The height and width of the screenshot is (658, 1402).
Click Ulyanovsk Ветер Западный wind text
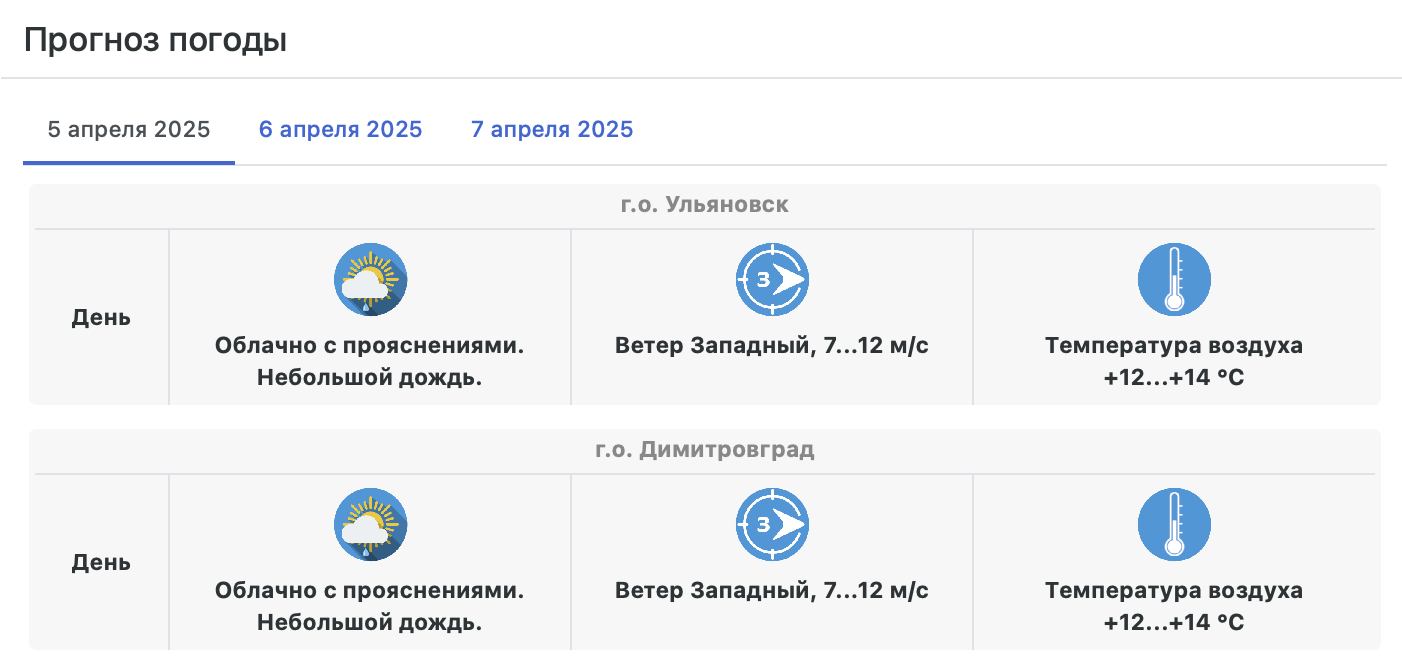click(772, 346)
